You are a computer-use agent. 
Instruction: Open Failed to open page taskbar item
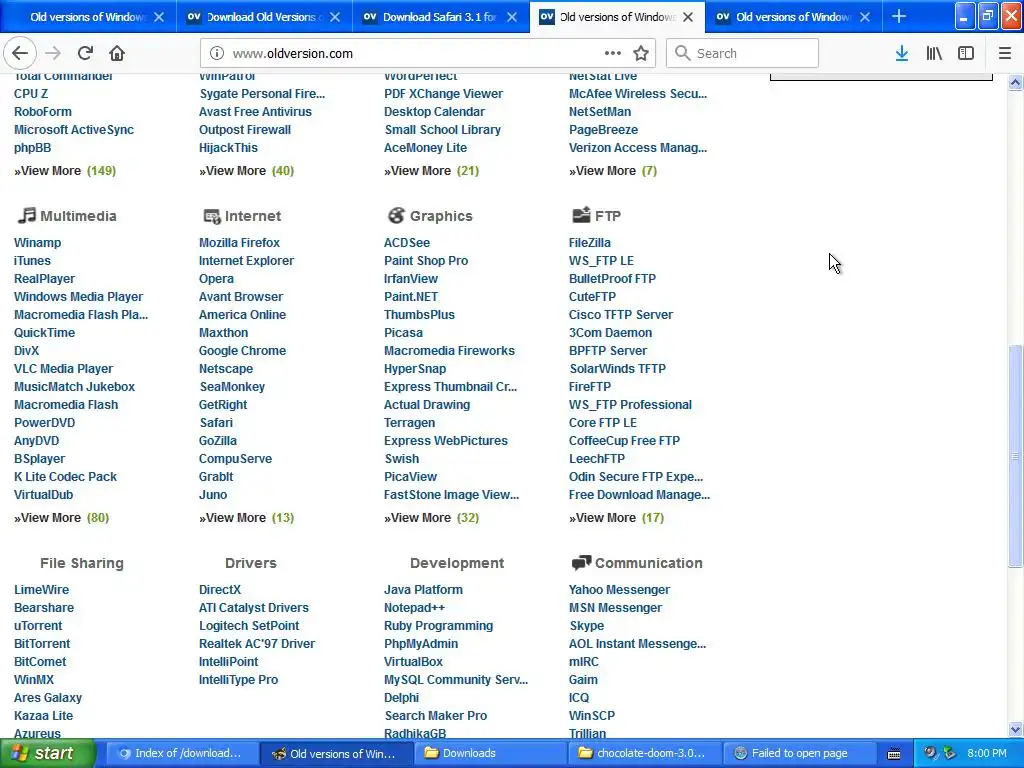pos(799,754)
